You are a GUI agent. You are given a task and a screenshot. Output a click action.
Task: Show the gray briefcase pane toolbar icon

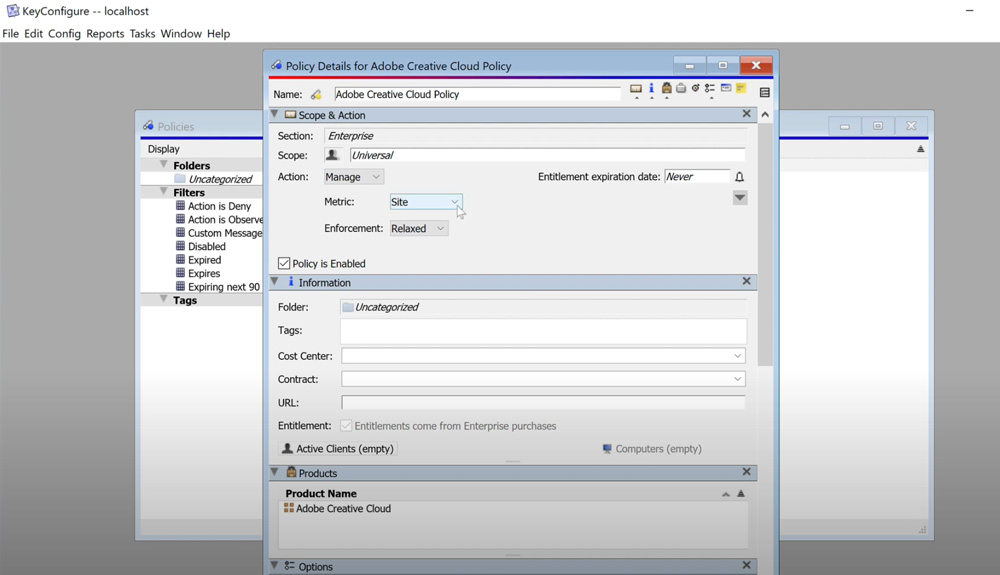coord(681,88)
